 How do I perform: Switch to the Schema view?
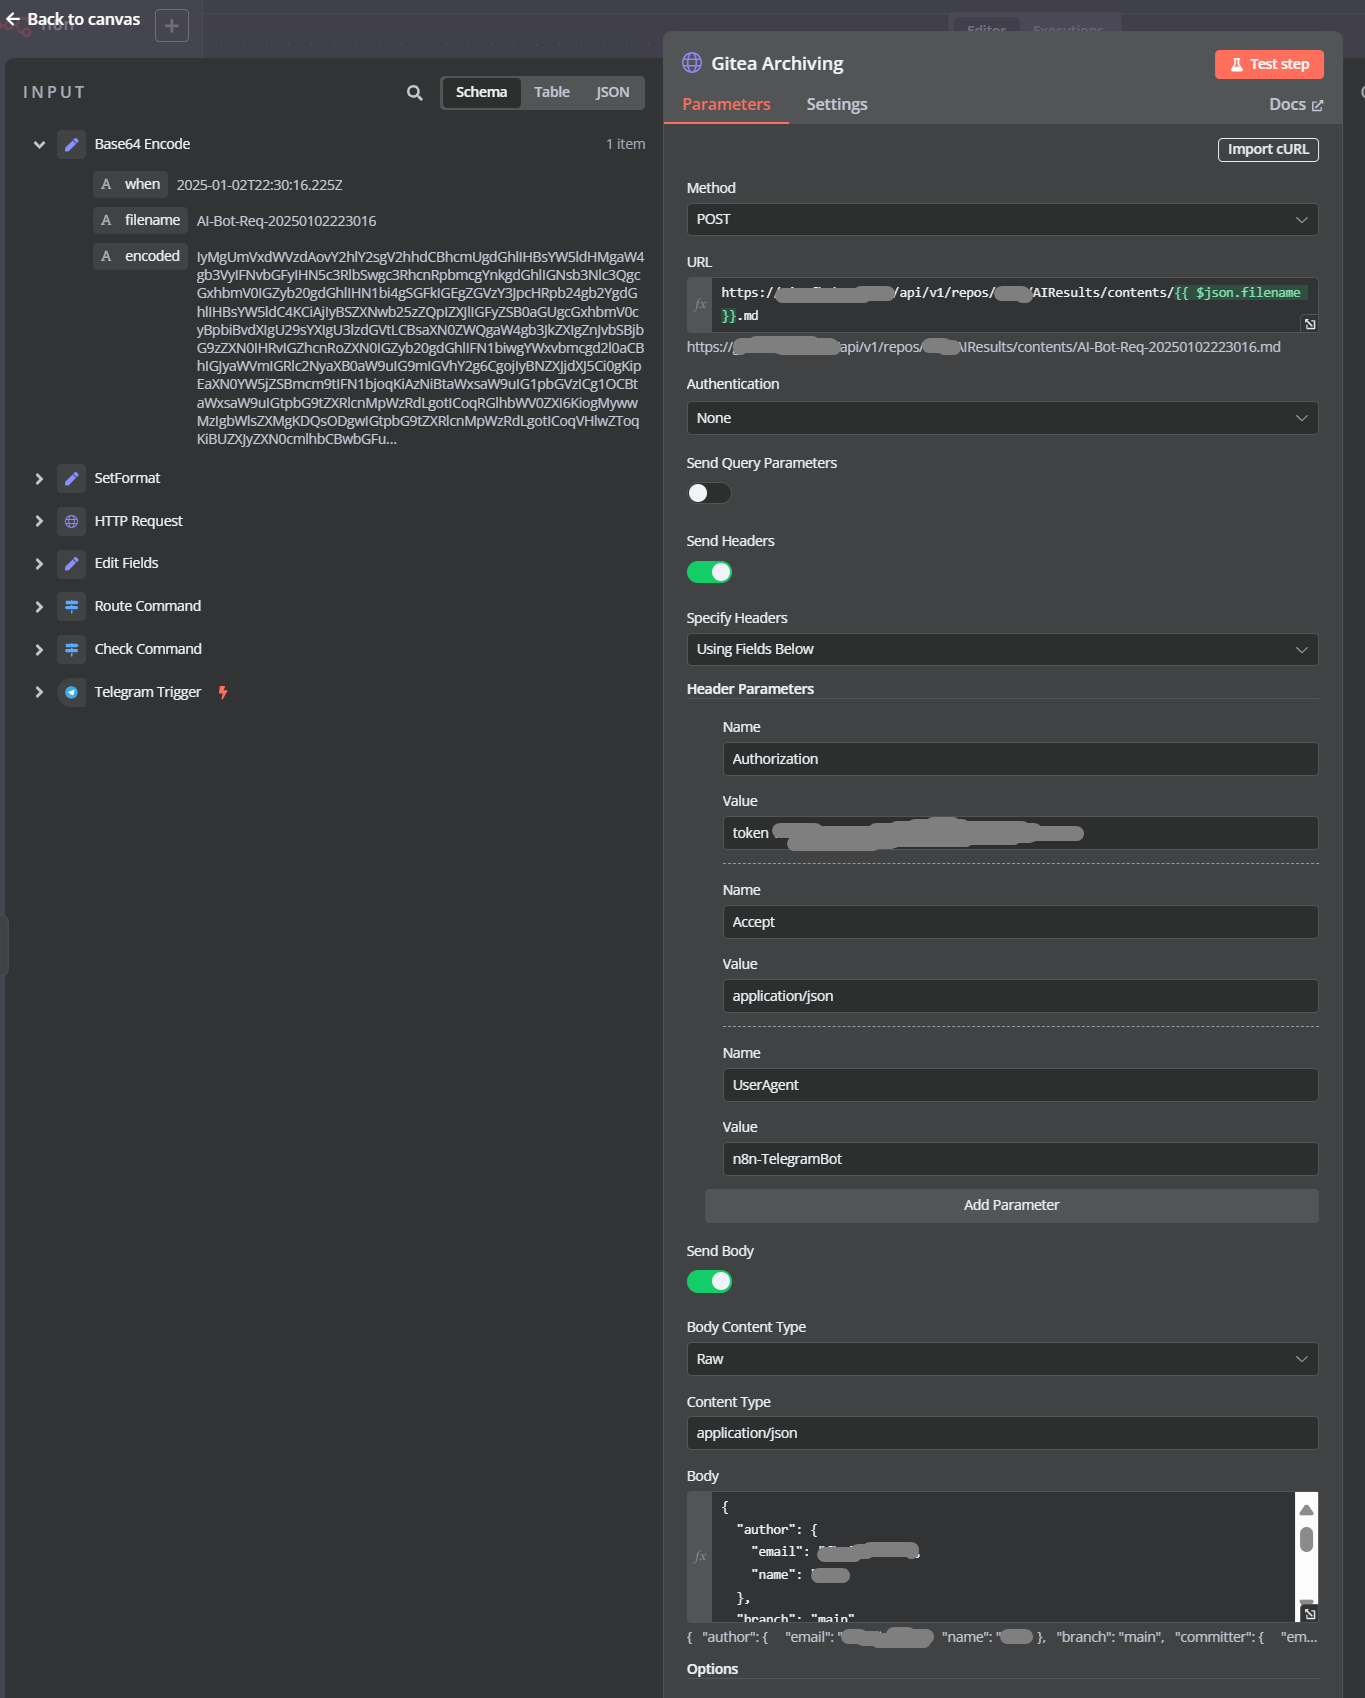point(481,92)
